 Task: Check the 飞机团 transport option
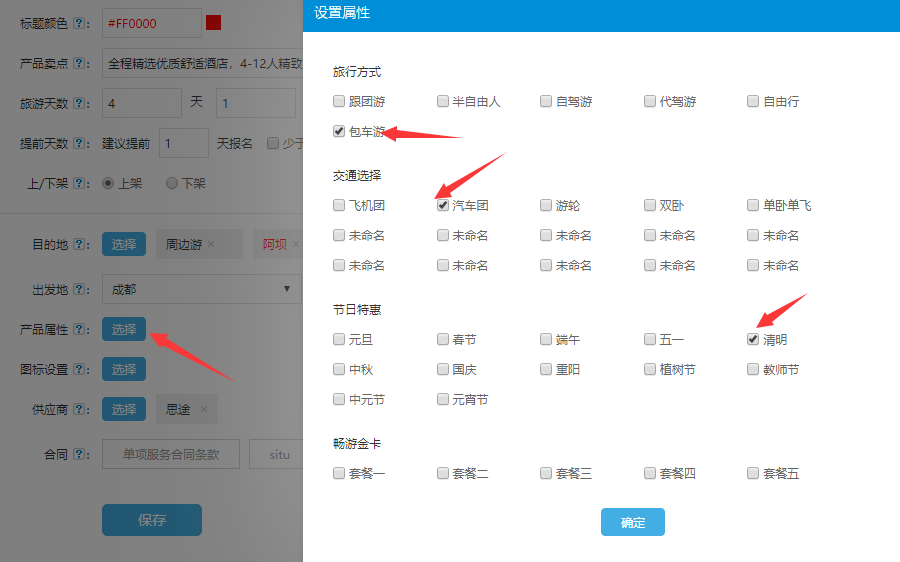339,205
